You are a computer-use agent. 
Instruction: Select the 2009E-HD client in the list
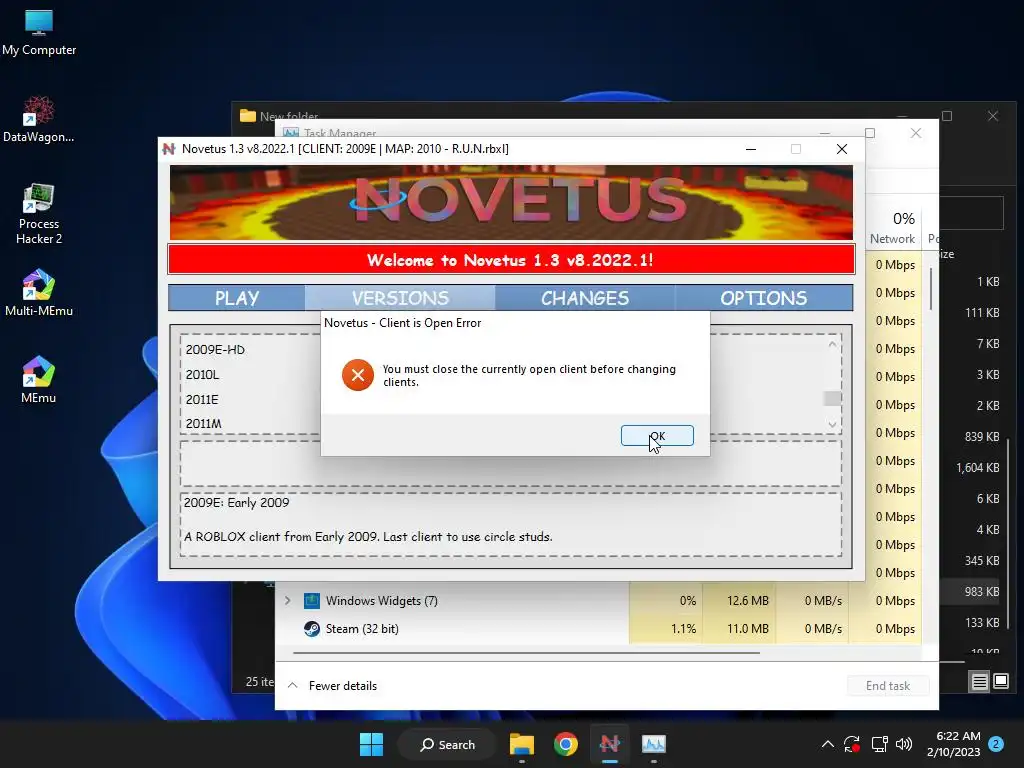click(215, 349)
